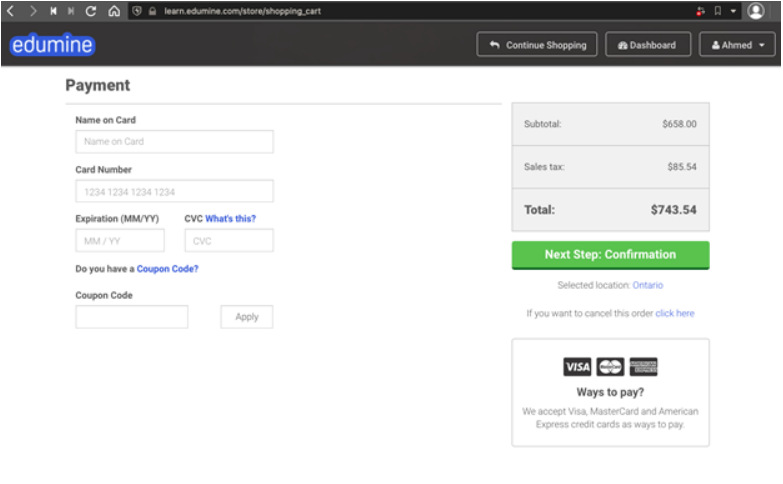Go back using browser back arrow
Viewport: 783px width, 484px height.
(x=10, y=11)
